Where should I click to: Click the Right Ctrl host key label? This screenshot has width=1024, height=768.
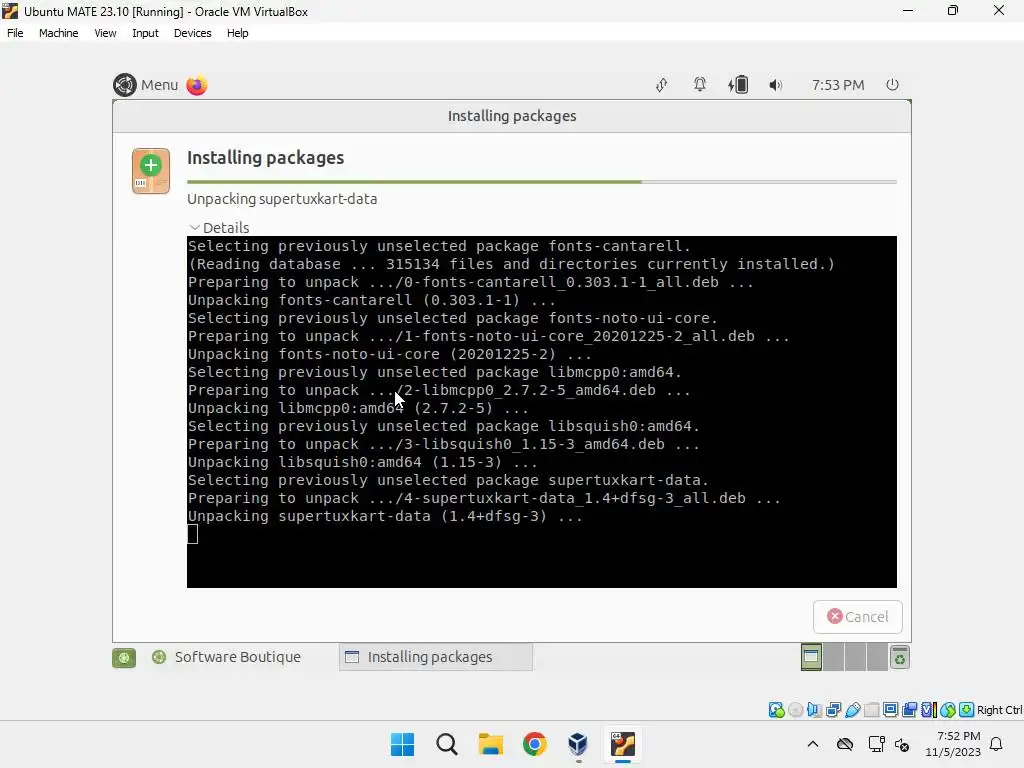[1000, 710]
